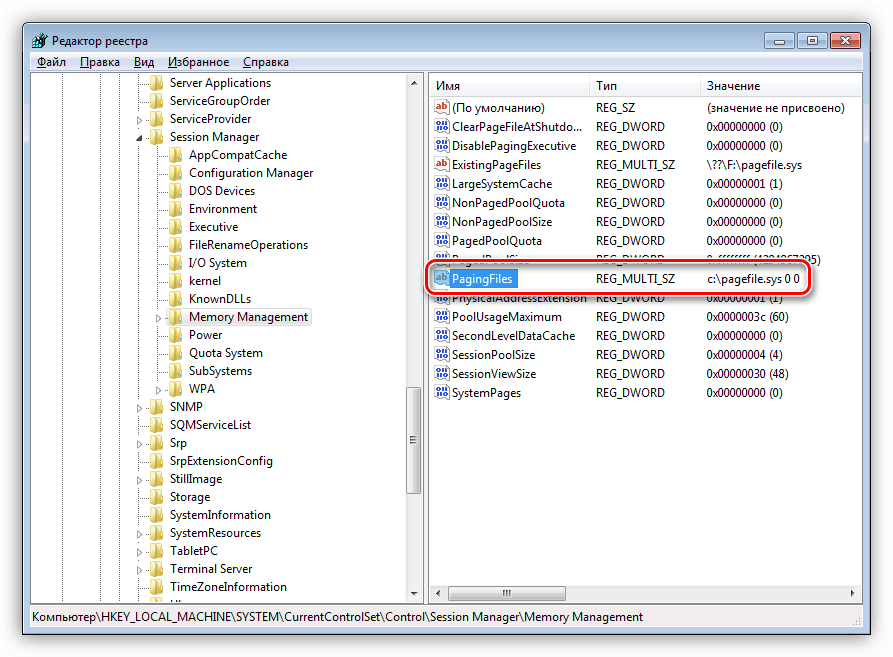
Task: Expand the Terminal Server tree node
Action: tap(140, 570)
